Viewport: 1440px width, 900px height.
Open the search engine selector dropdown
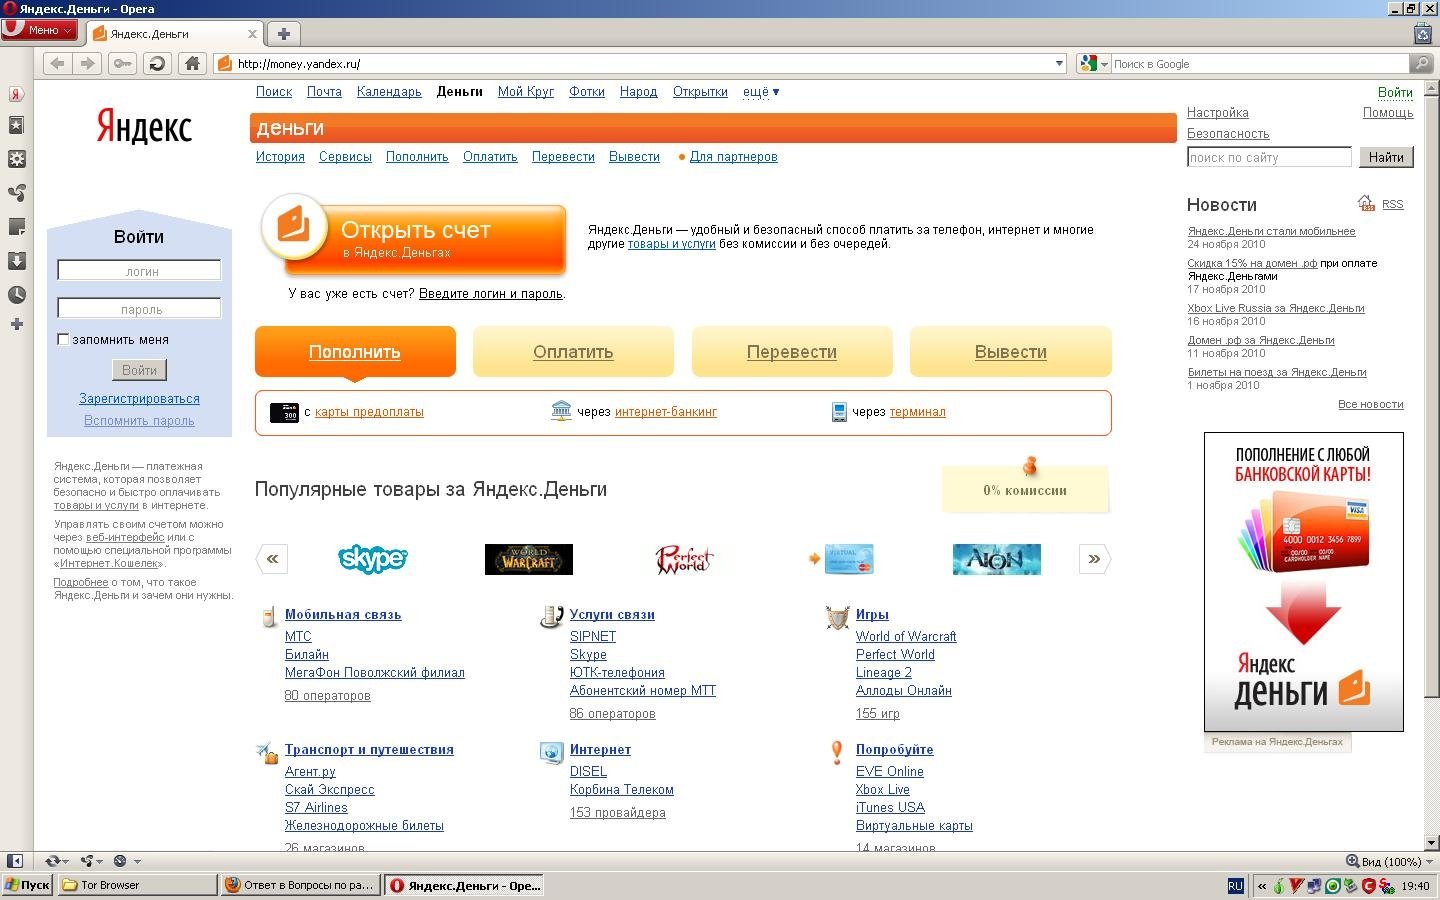click(1094, 64)
